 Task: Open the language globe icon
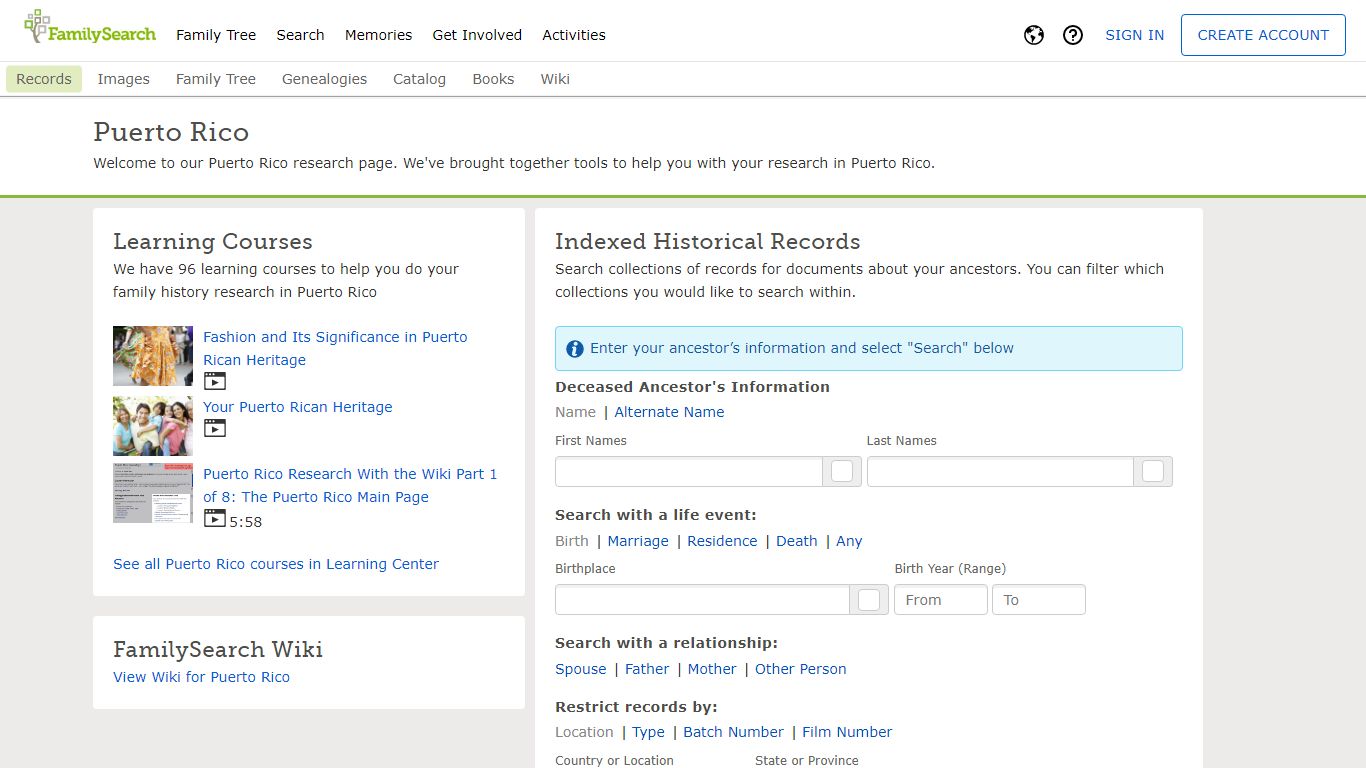coord(1034,35)
